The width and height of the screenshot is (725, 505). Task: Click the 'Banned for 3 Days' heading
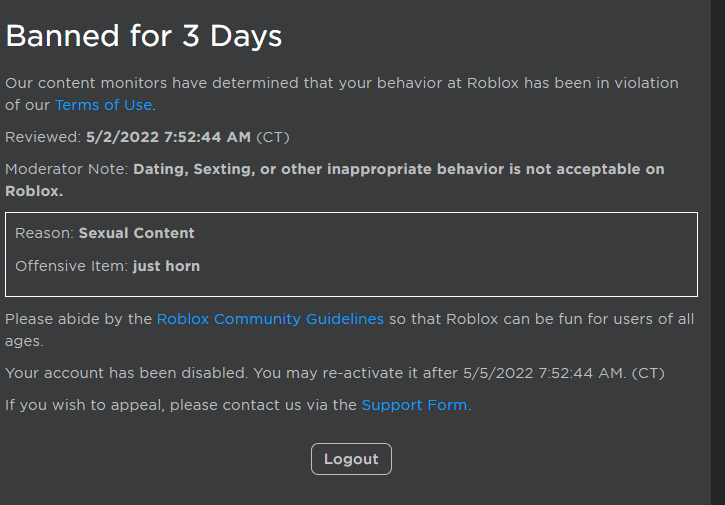pyautogui.click(x=144, y=37)
